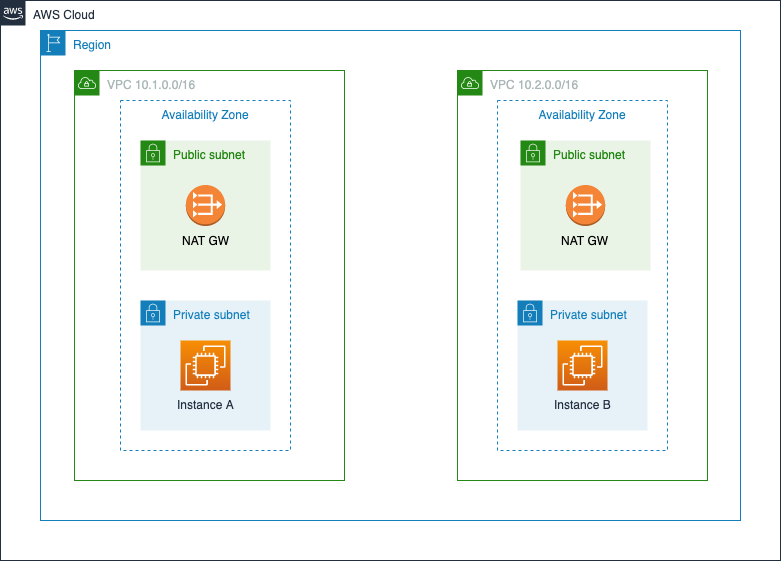Click Availability Zone label in left VPC
781x561 pixels.
(x=205, y=115)
